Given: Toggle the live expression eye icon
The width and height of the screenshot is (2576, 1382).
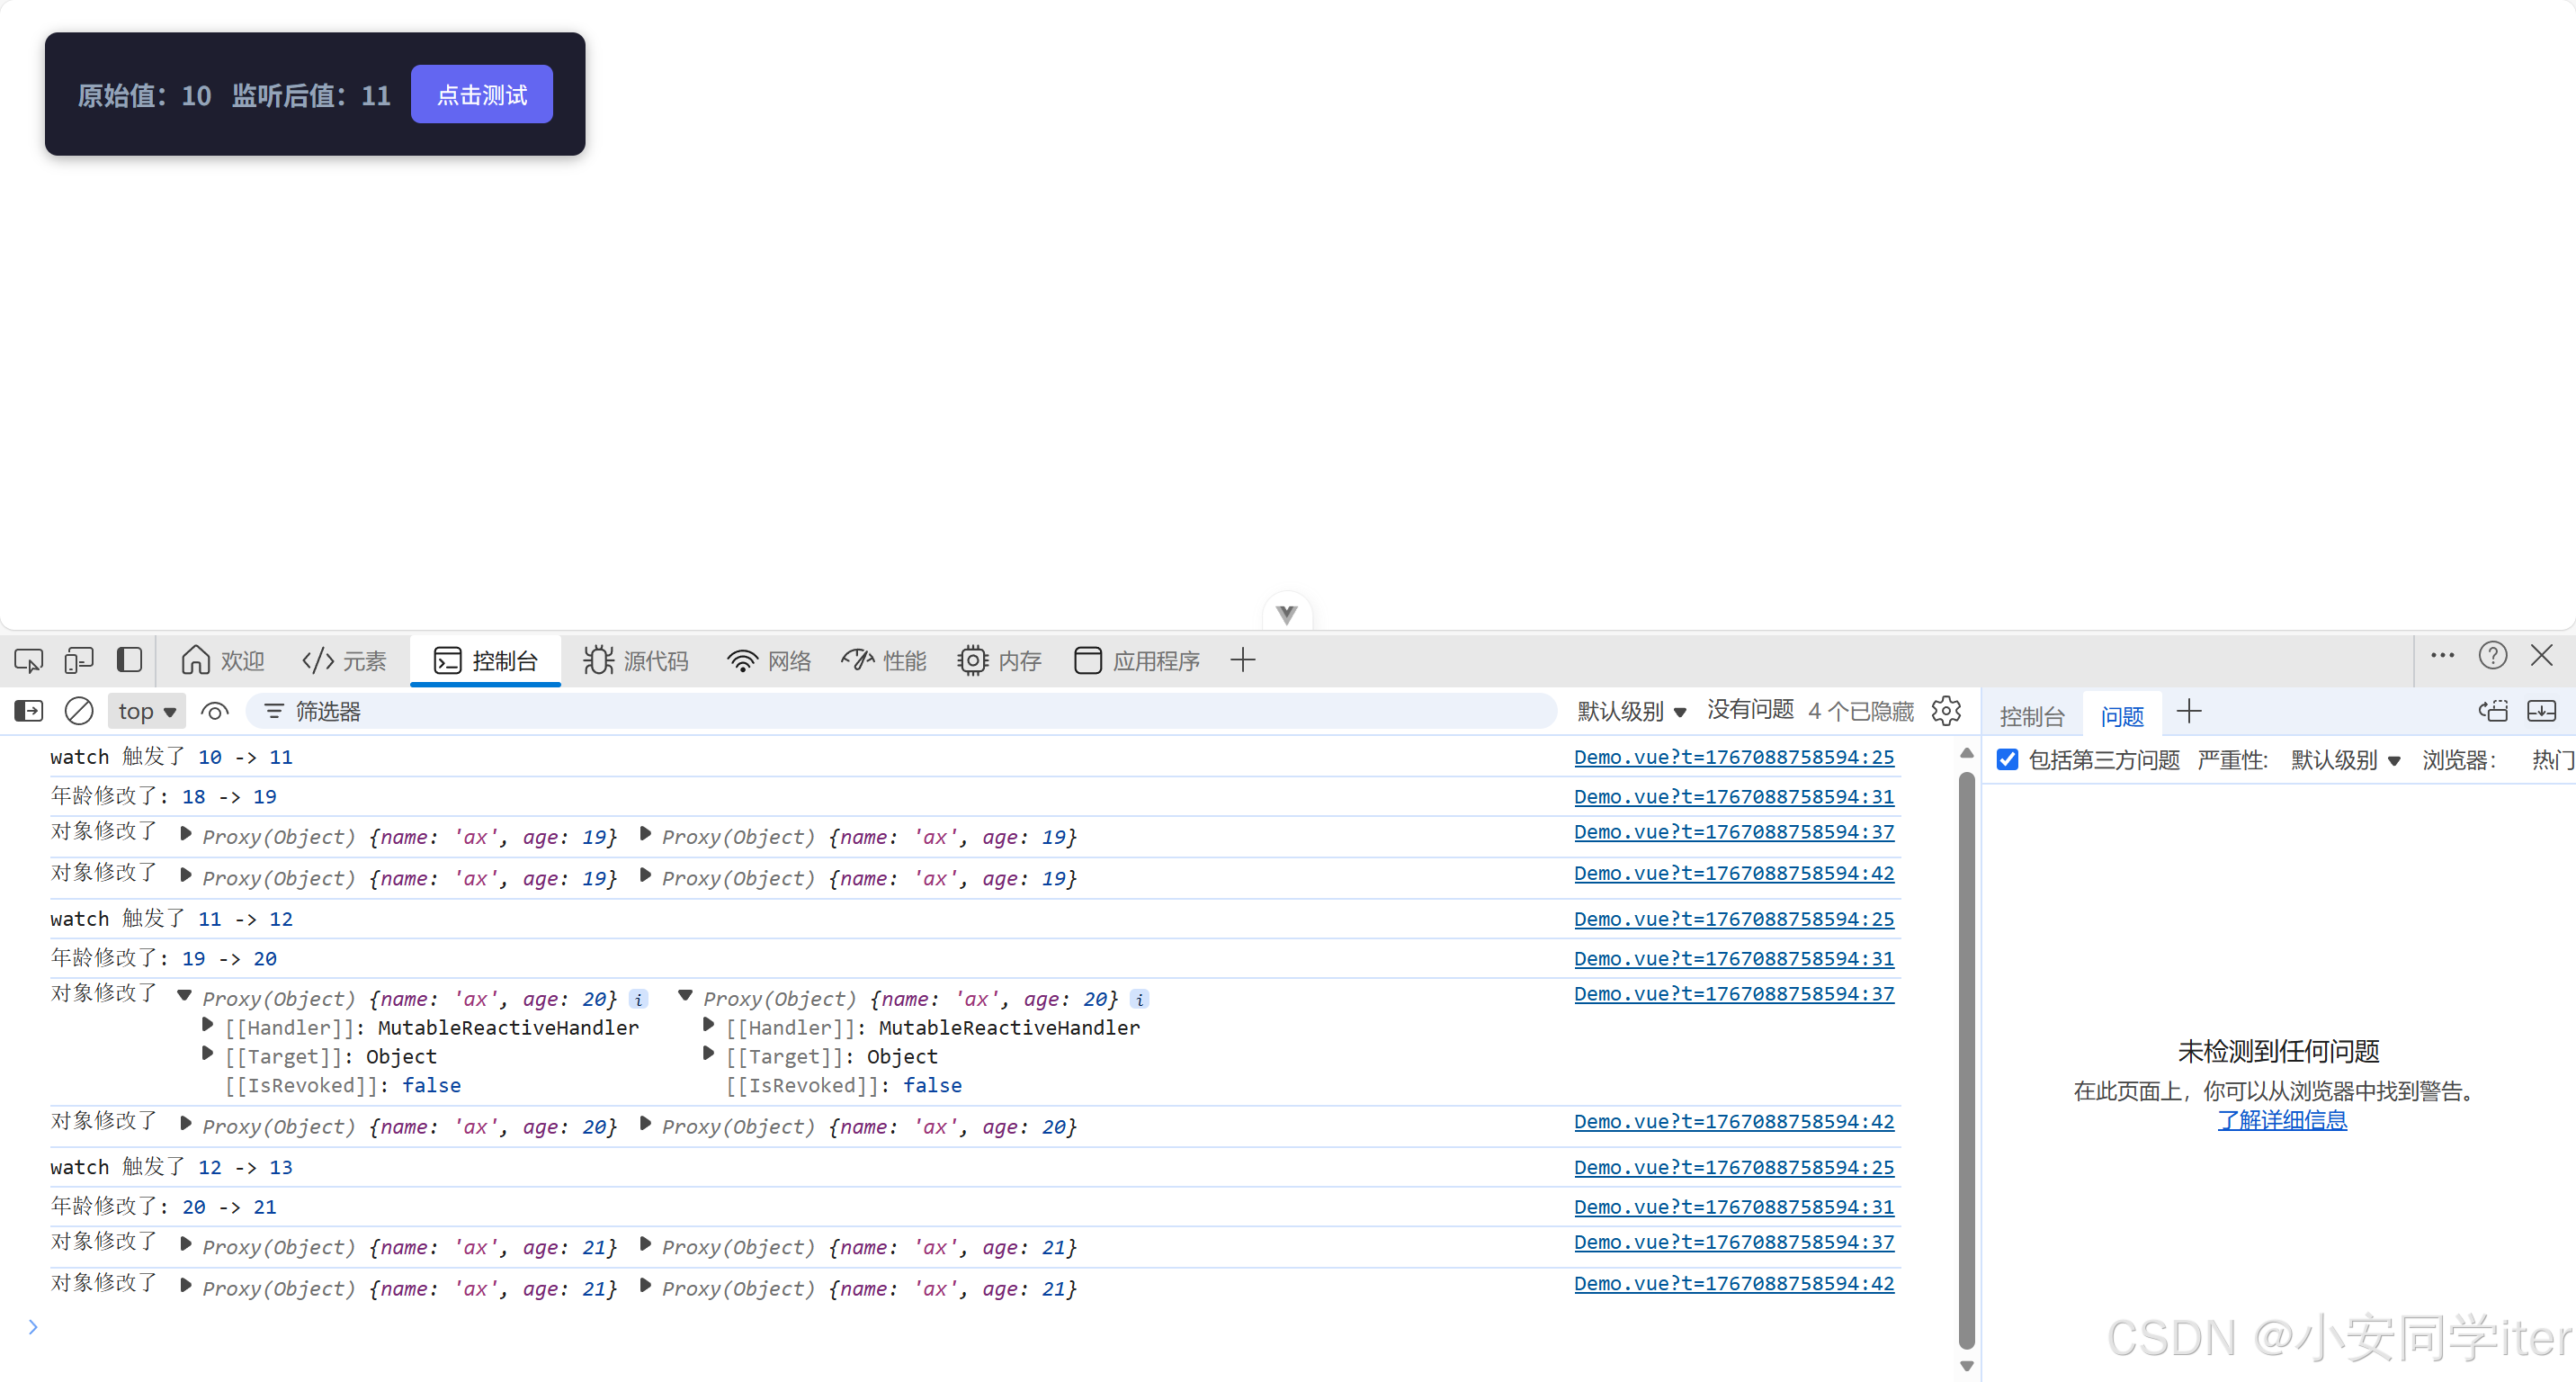Looking at the screenshot, I should (x=214, y=711).
